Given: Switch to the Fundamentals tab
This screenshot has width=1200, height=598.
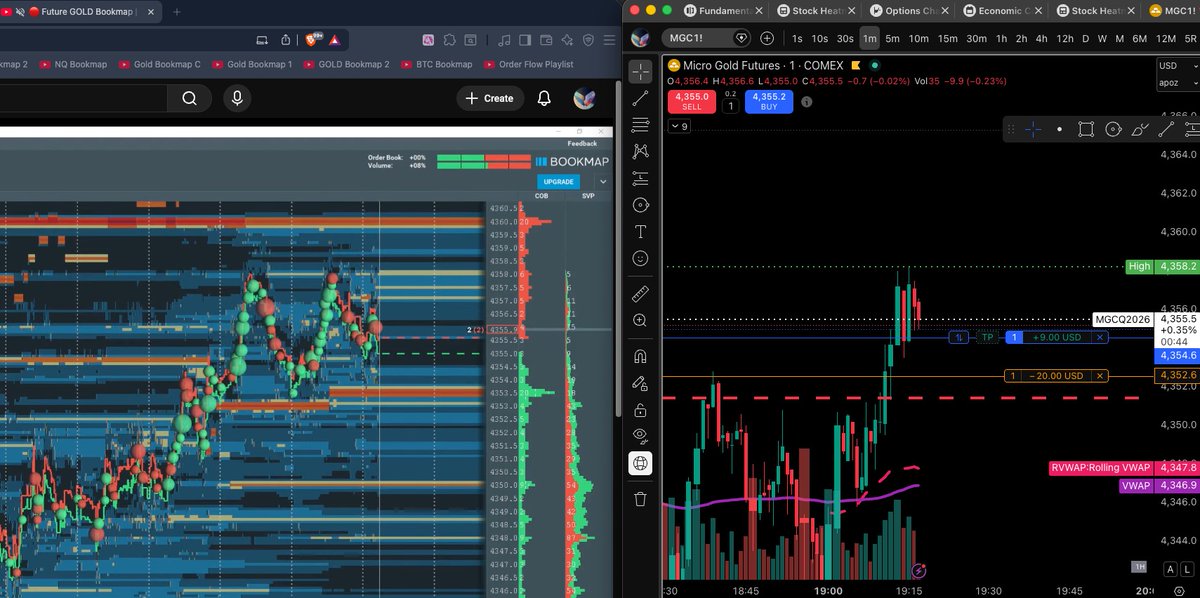Looking at the screenshot, I should (725, 11).
